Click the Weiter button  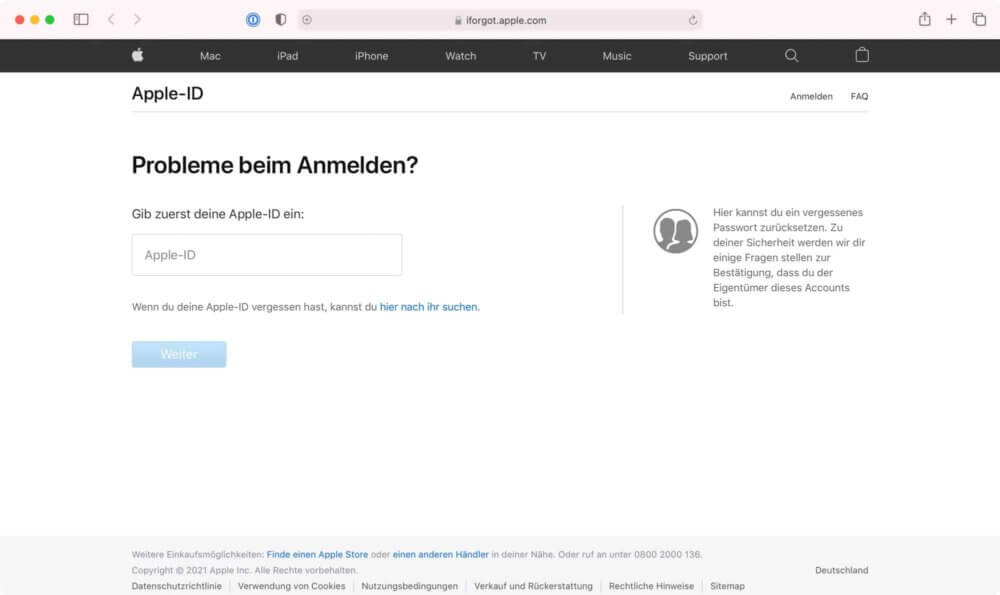tap(179, 354)
